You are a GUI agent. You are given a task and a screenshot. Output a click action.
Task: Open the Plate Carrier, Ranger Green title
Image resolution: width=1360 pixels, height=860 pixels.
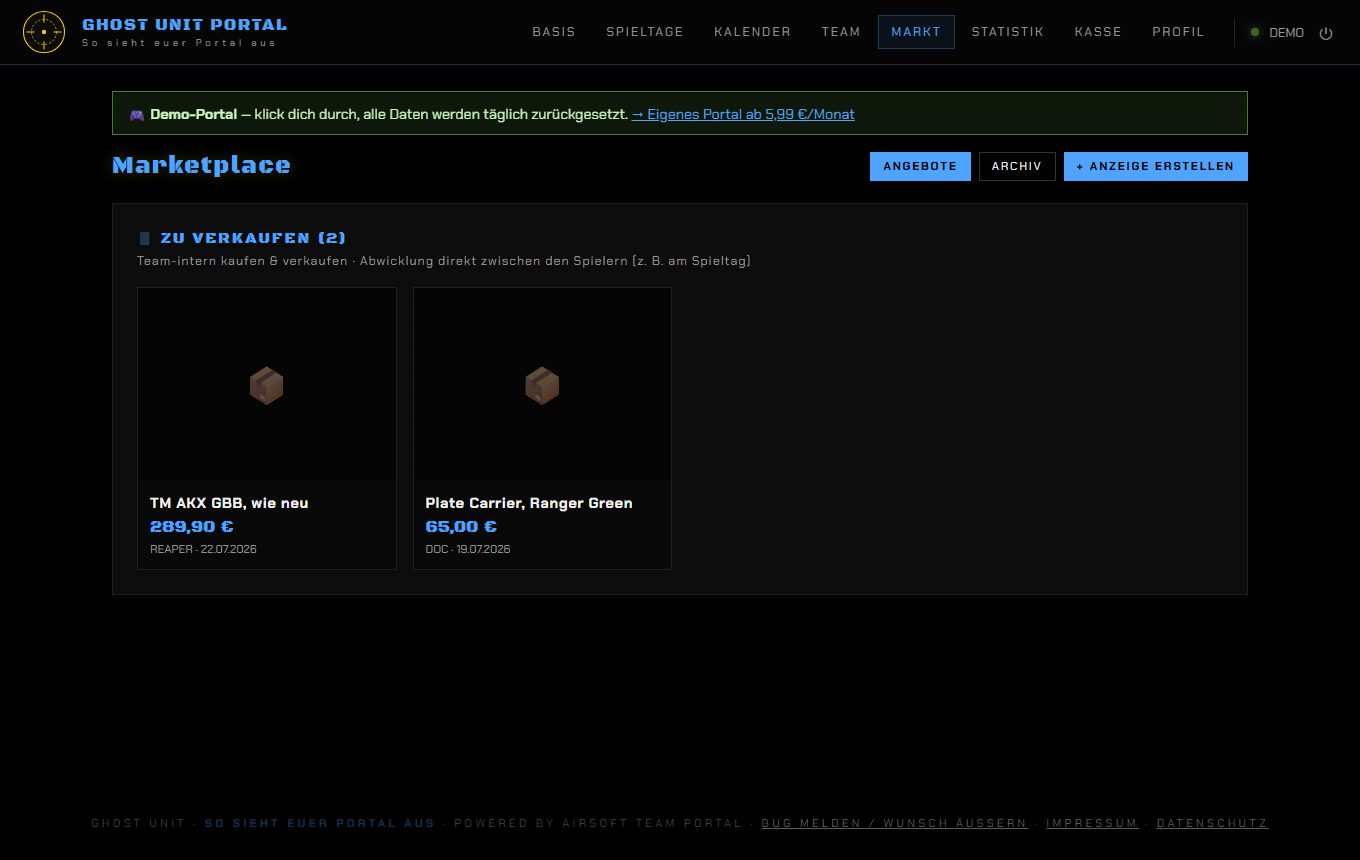click(529, 503)
